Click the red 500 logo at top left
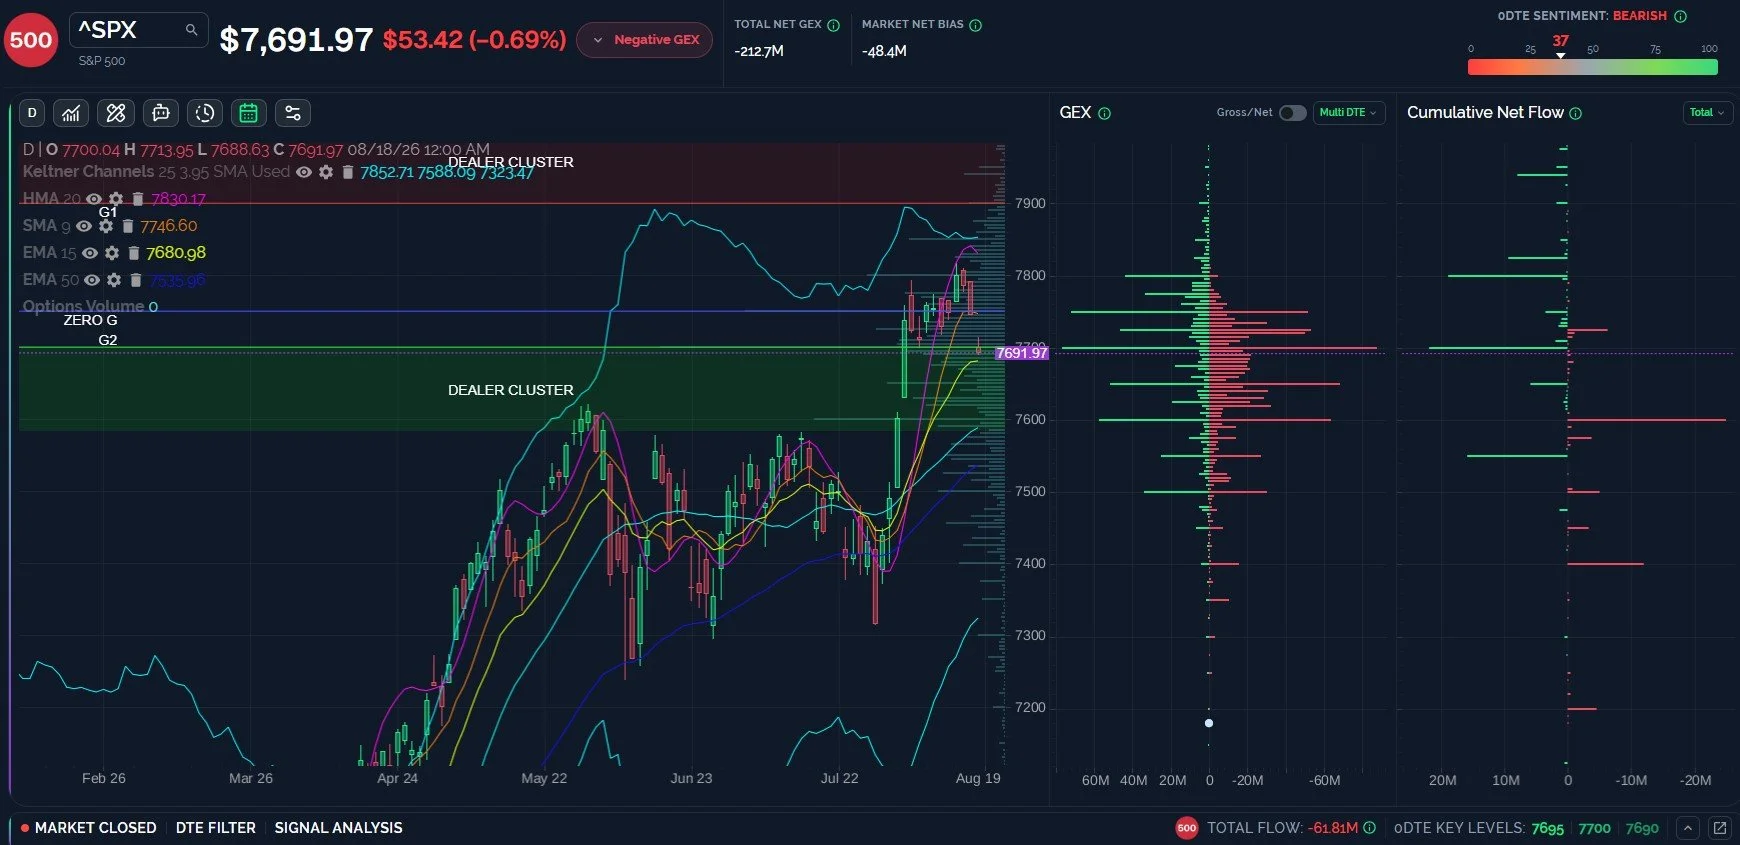The height and width of the screenshot is (845, 1740). 31,40
